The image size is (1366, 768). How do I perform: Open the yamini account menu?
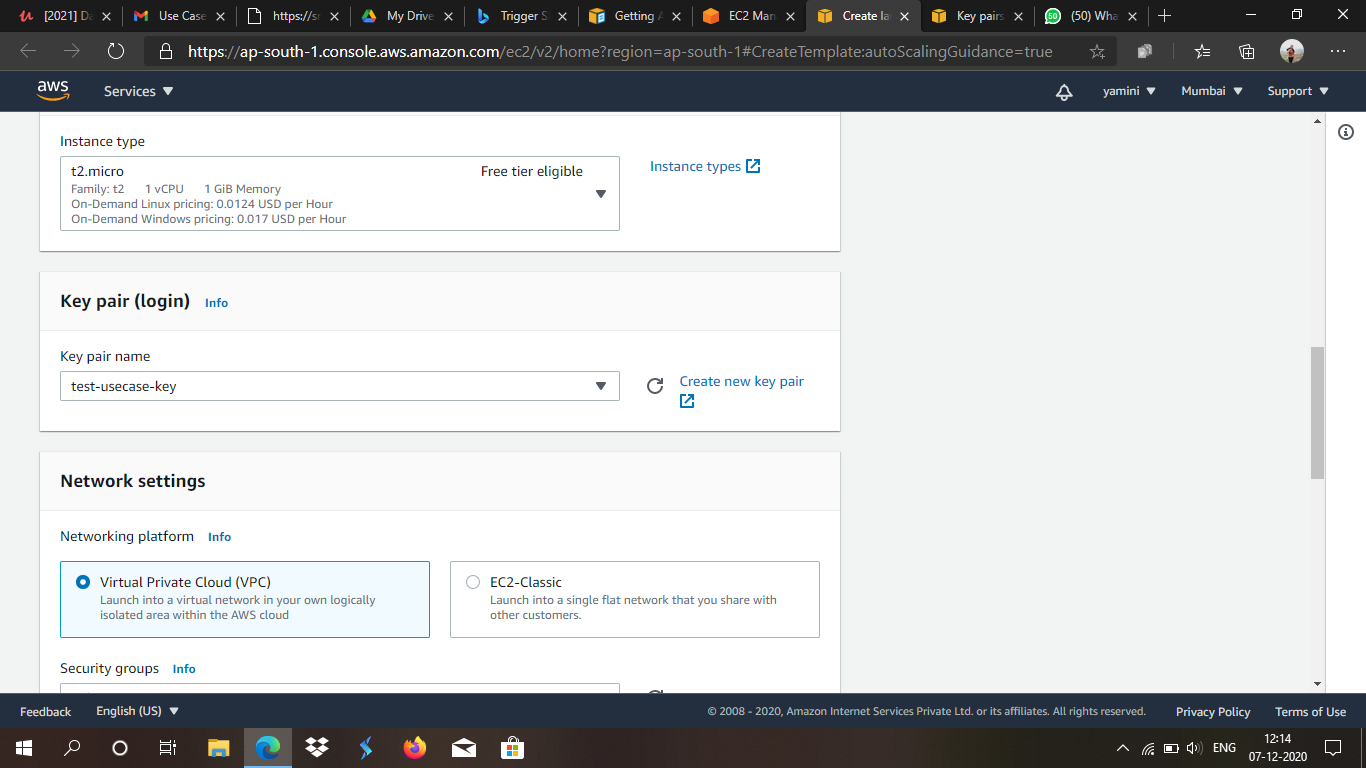1129,91
